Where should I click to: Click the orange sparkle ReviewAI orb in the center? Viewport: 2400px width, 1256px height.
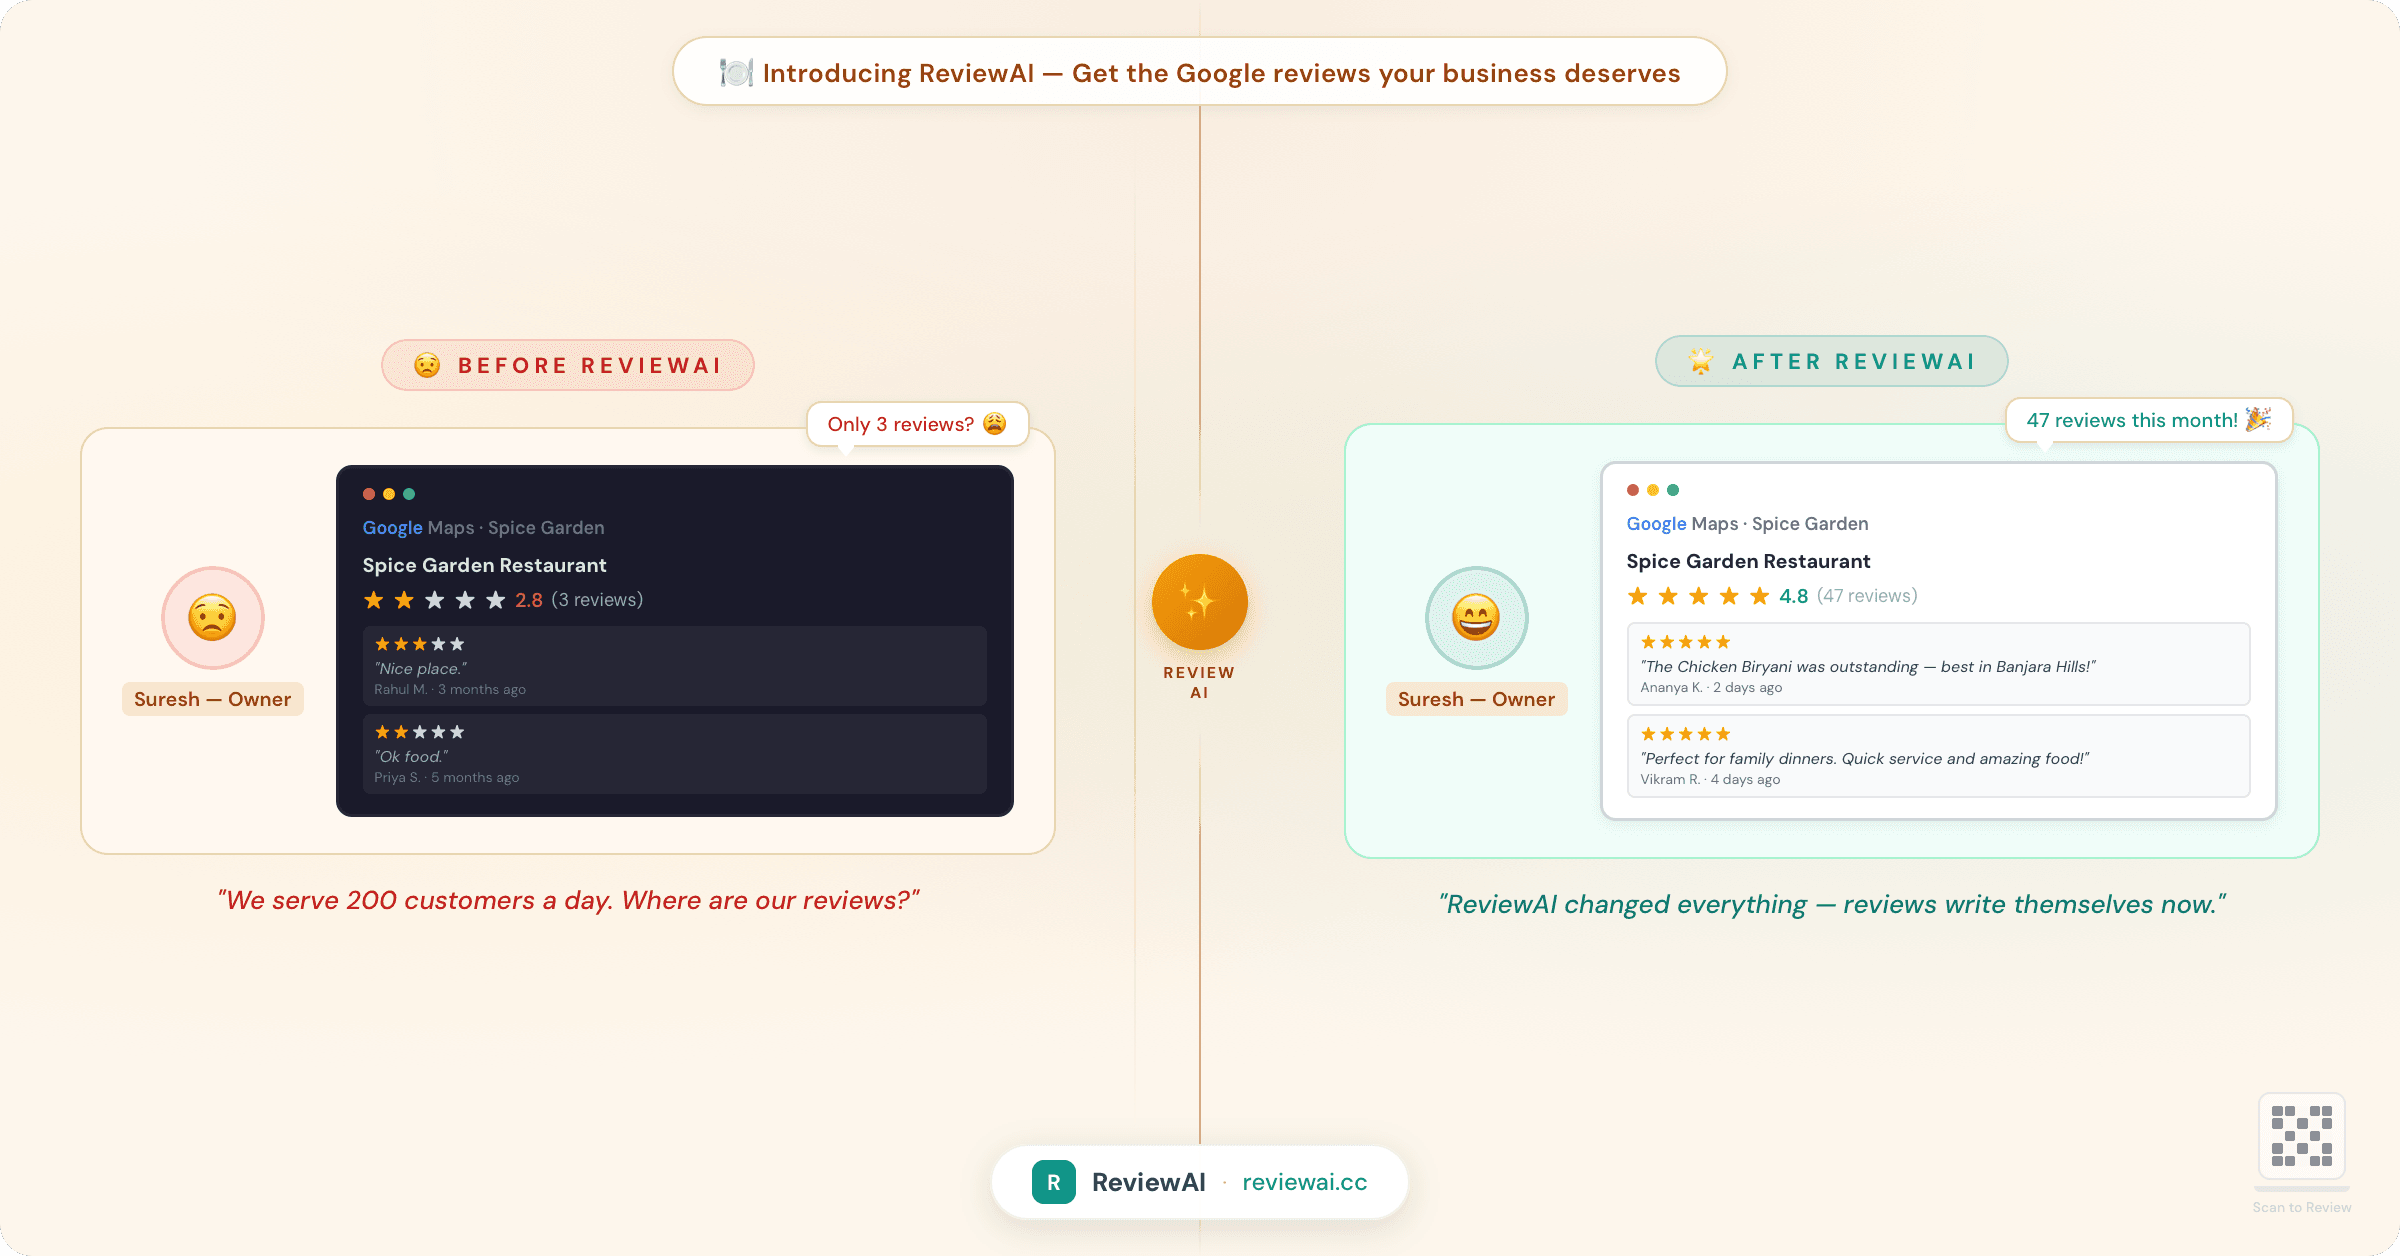click(x=1200, y=602)
